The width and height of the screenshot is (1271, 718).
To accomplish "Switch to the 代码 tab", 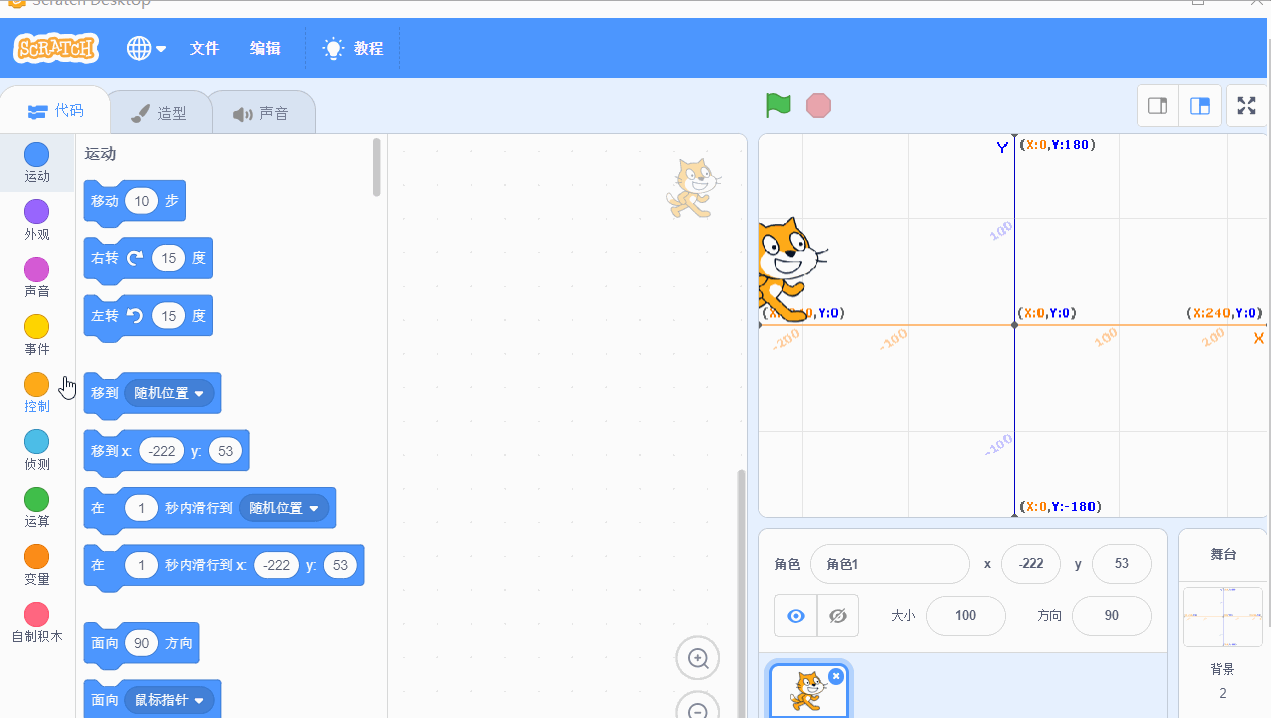I will point(55,111).
